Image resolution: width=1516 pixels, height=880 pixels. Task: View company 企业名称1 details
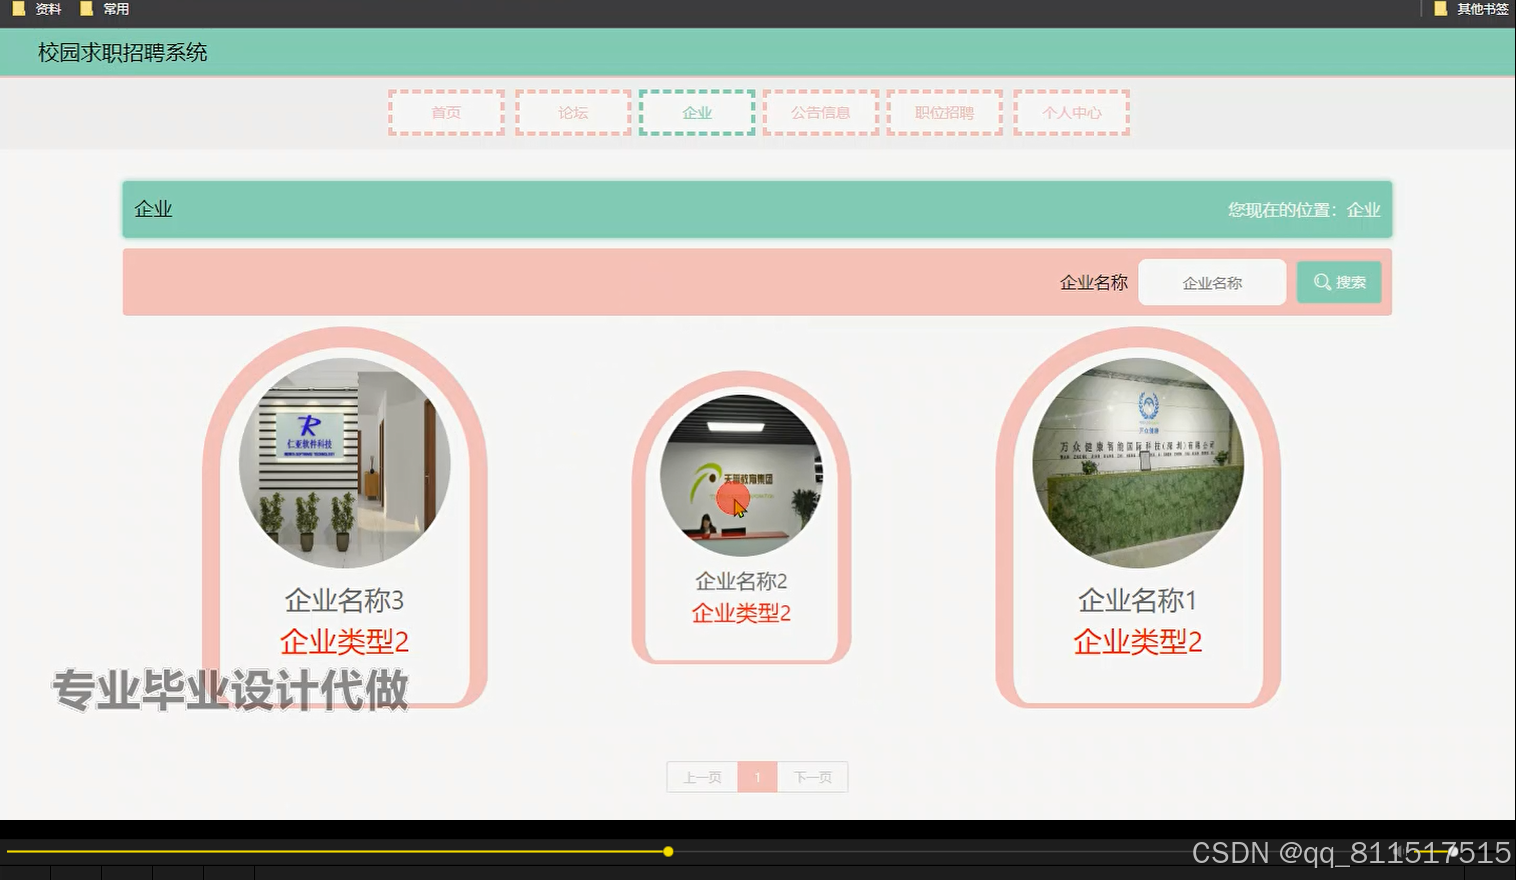[1137, 463]
